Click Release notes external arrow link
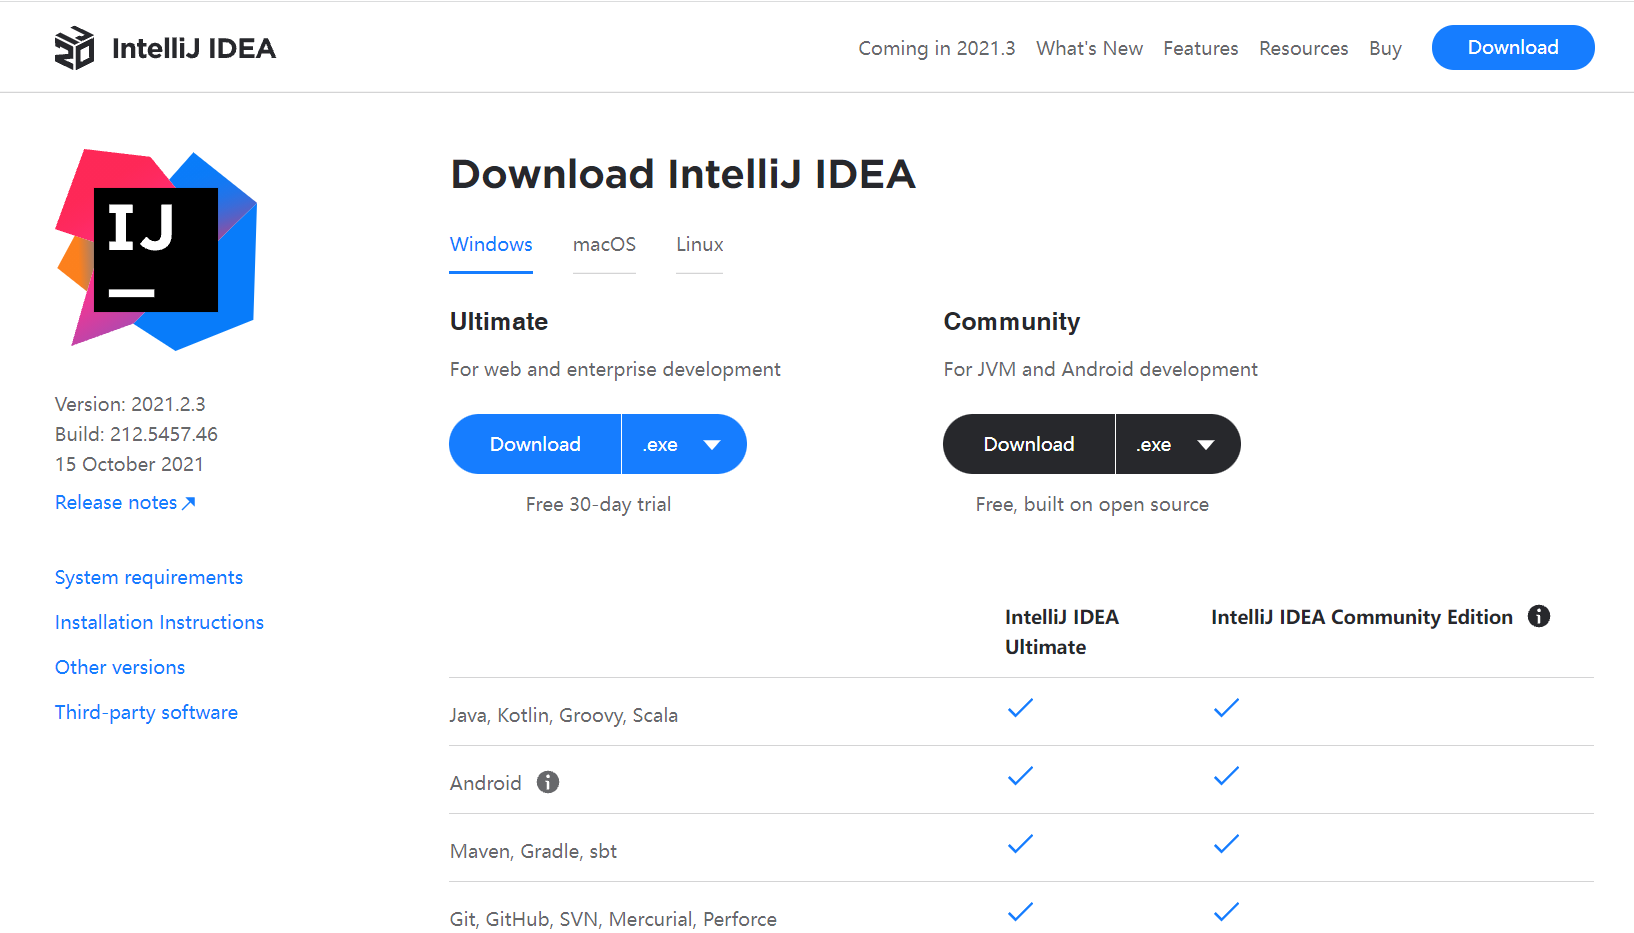The height and width of the screenshot is (933, 1634). pos(125,502)
